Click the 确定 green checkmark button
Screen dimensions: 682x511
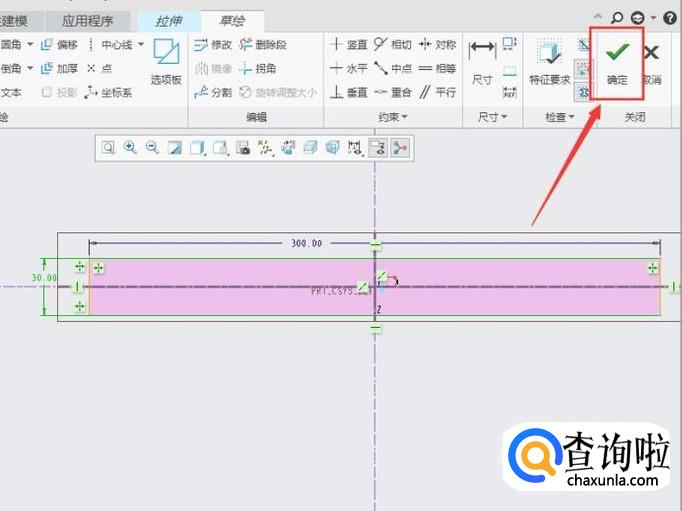pyautogui.click(x=617, y=63)
